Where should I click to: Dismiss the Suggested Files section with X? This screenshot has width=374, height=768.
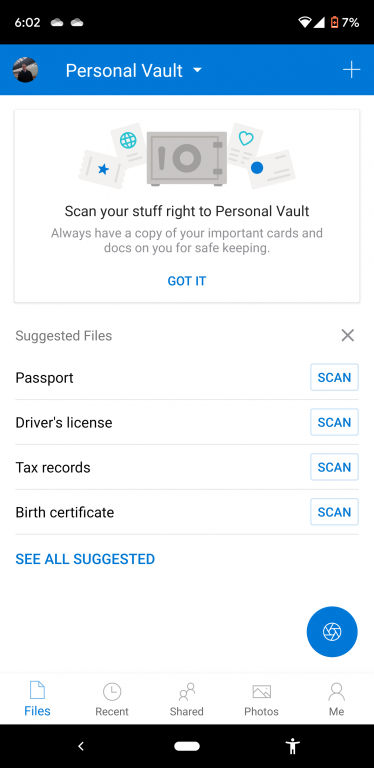tap(348, 336)
